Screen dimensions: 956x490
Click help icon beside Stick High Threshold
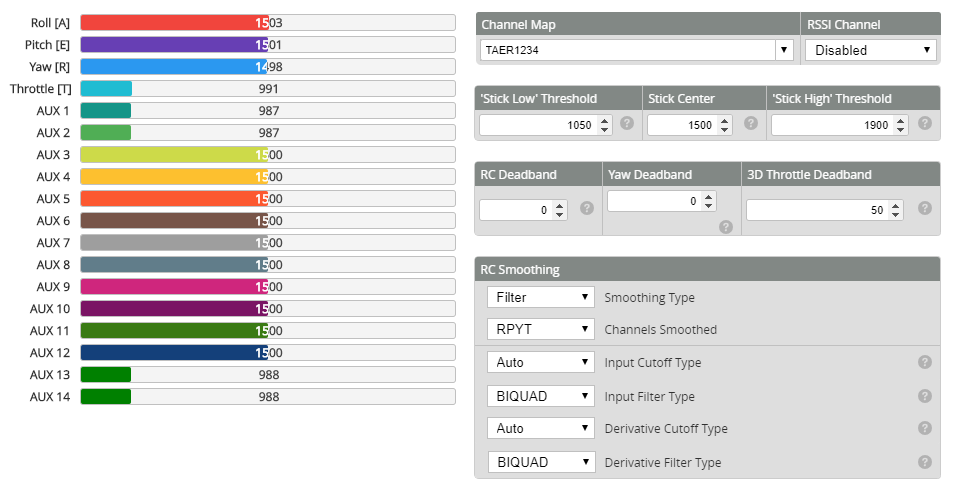click(924, 124)
